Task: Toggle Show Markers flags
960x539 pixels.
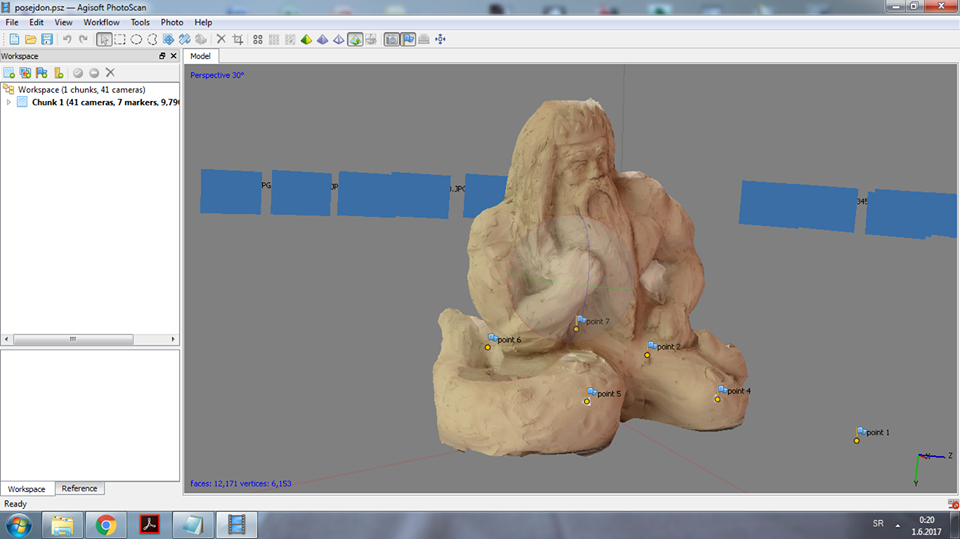Action: [x=408, y=39]
